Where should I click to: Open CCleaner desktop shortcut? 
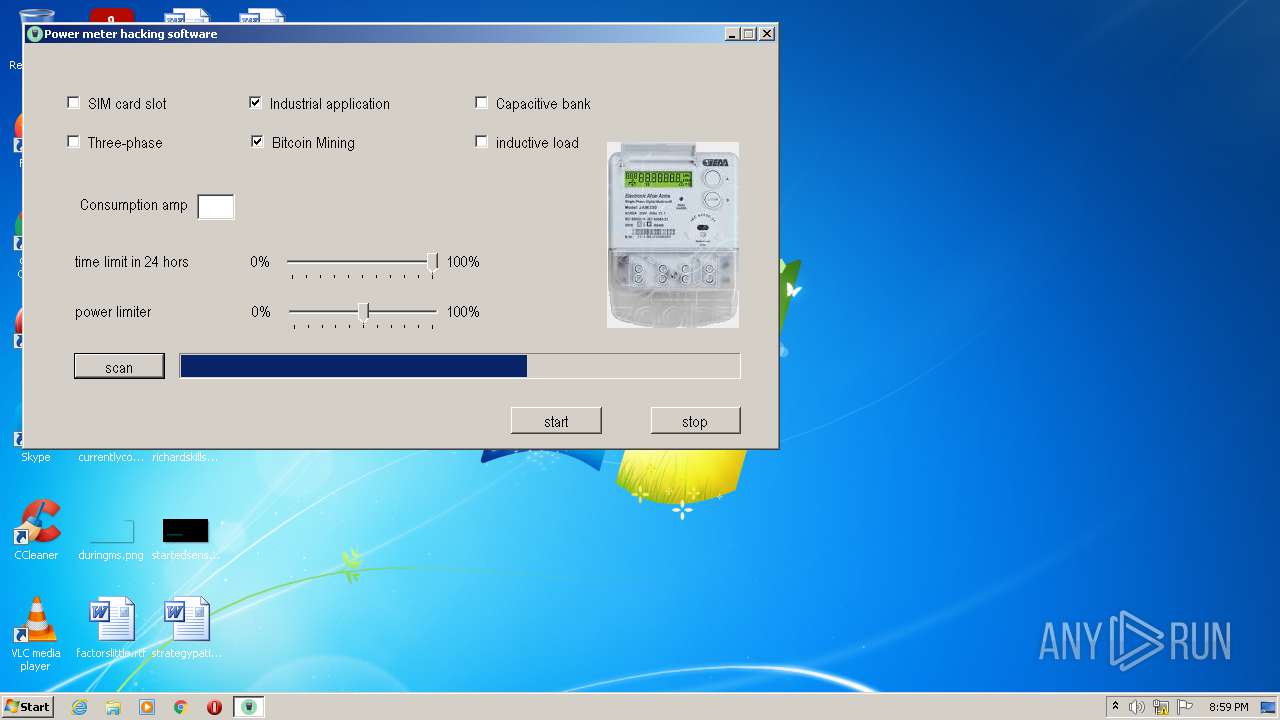(36, 530)
